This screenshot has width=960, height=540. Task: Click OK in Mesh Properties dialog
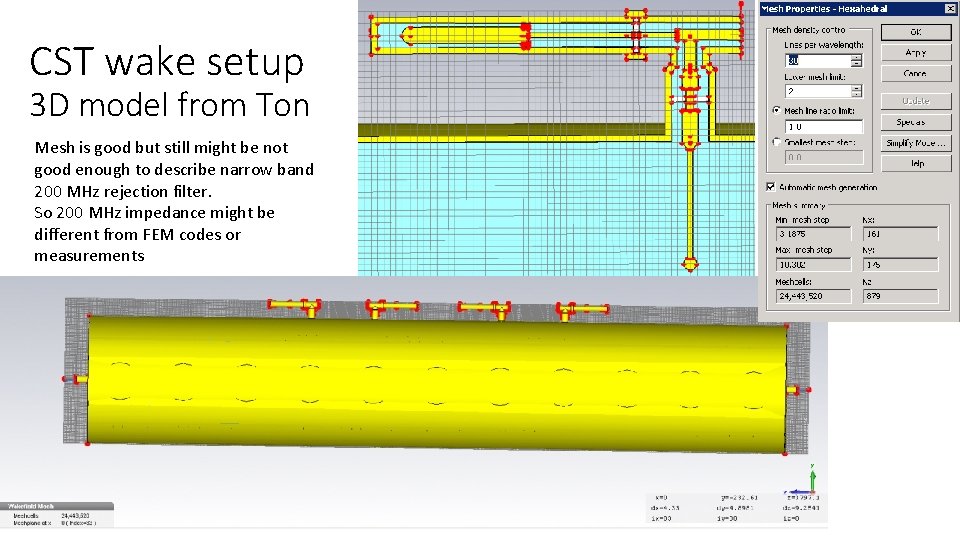tap(915, 32)
